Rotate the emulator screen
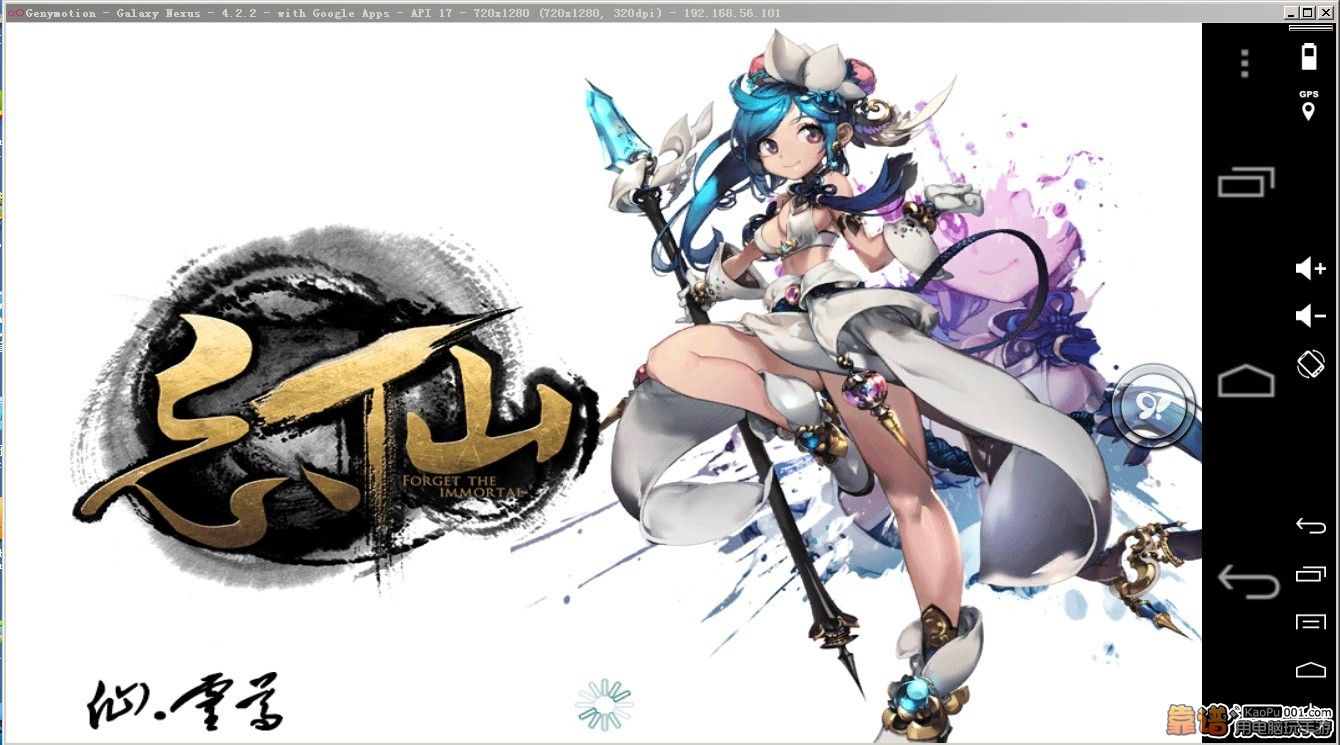Screen dimensions: 1340x745 coord(1310,364)
